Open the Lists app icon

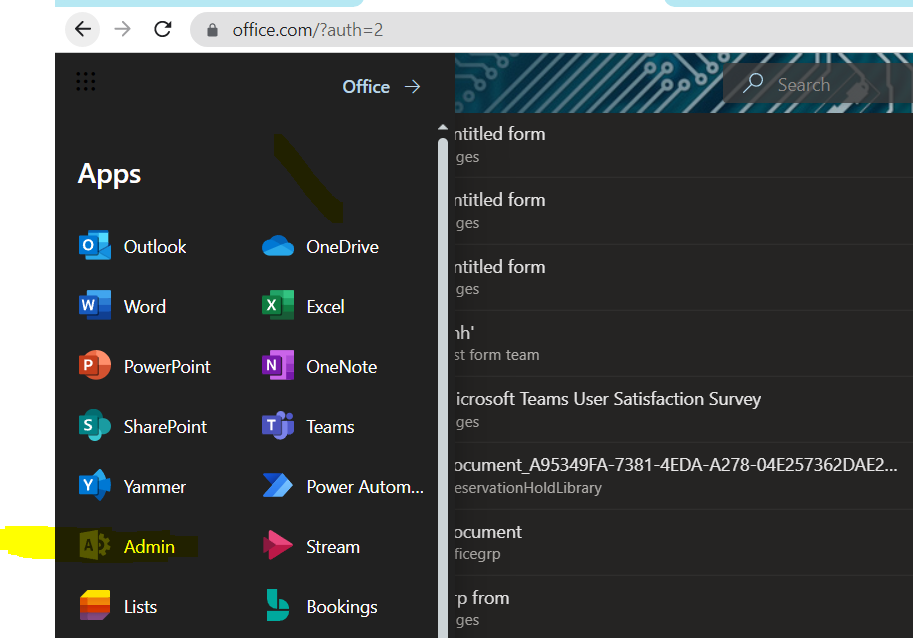coord(95,605)
